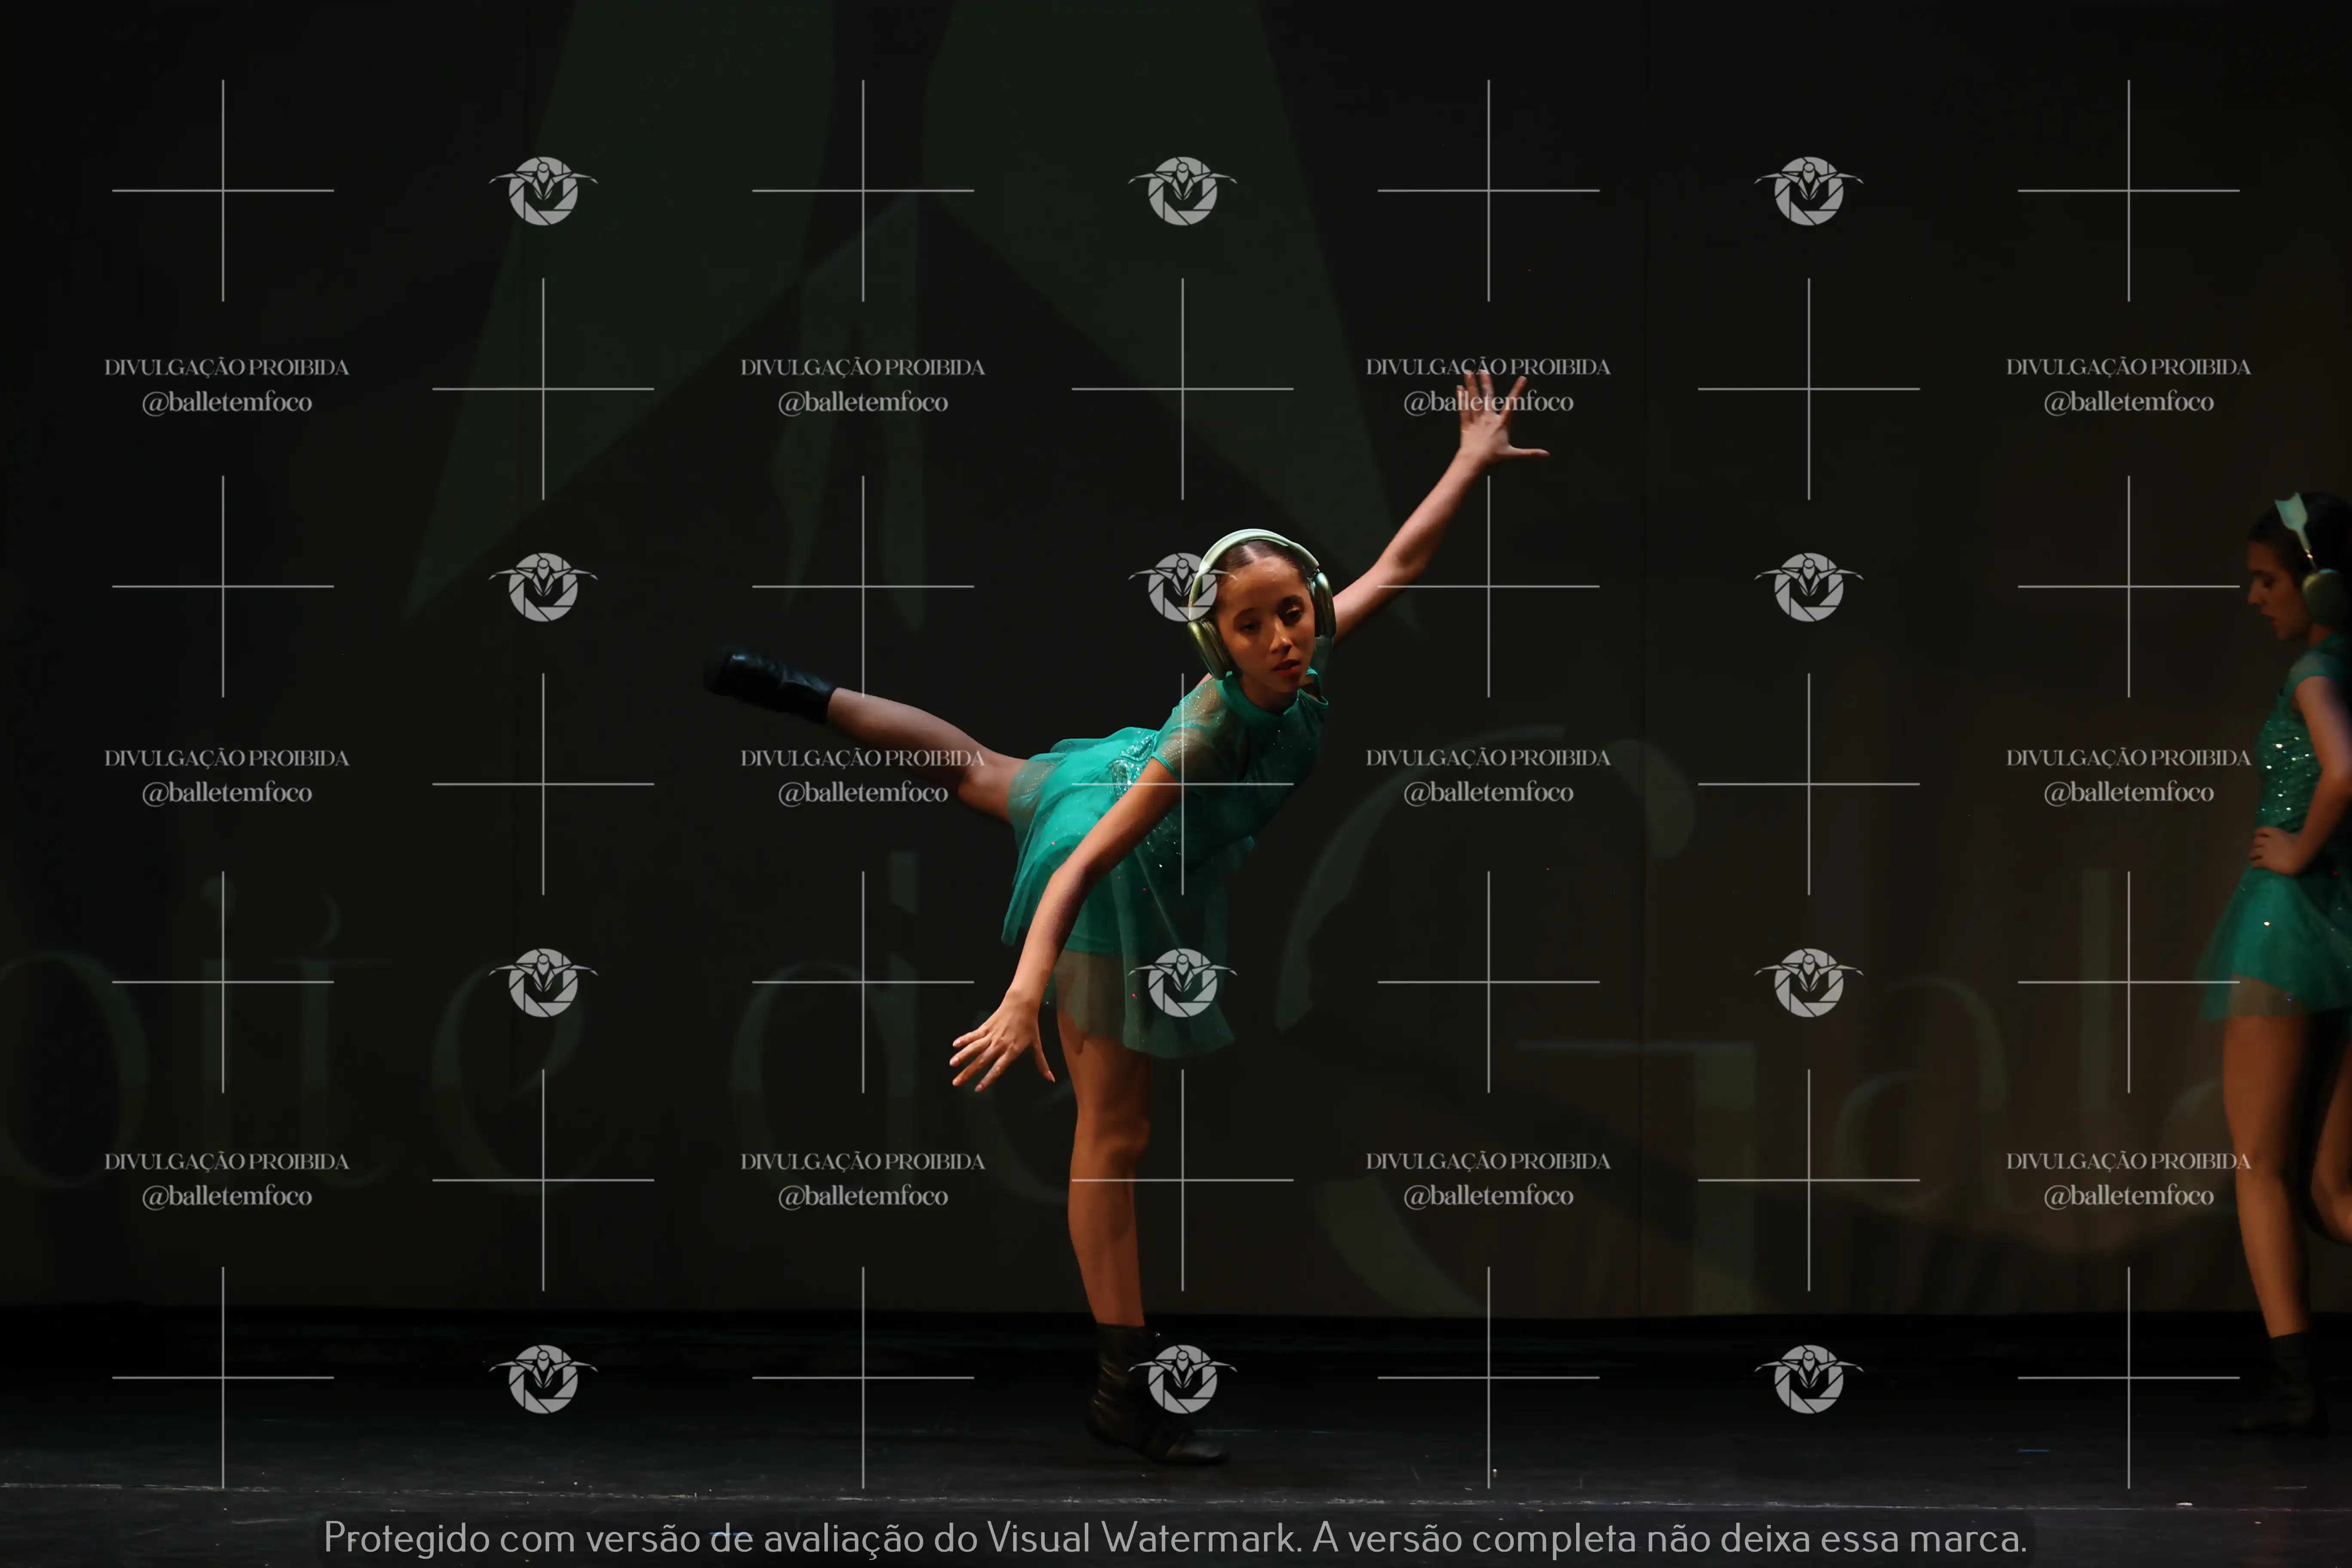Click the 'Protegido' word in the bottom caption
This screenshot has width=2352, height=1568.
tap(406, 1538)
